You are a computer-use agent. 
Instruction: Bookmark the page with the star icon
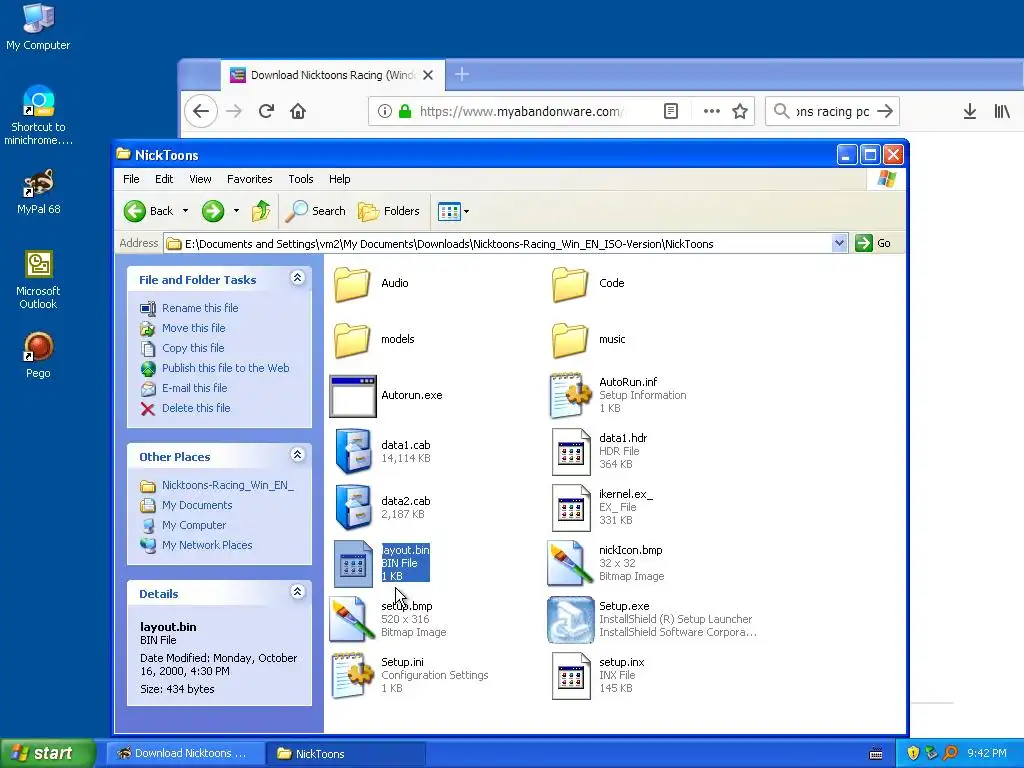[x=740, y=111]
